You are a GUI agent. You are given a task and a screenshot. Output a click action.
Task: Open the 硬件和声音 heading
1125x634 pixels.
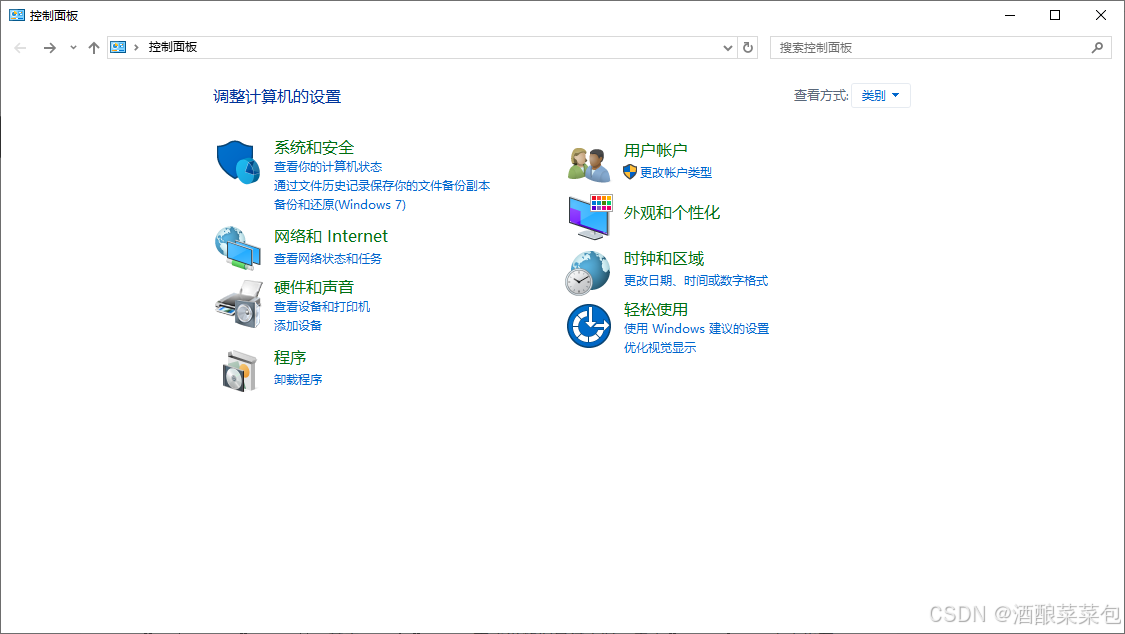314,288
